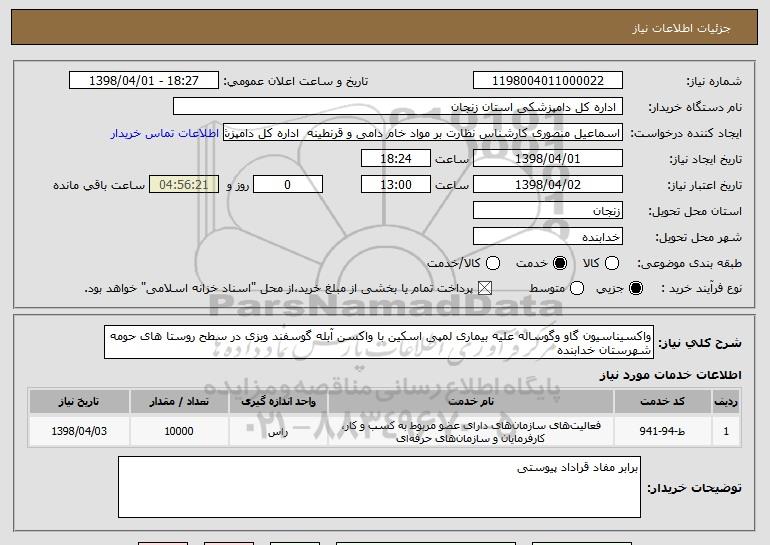Screen dimensions: 770x545
Task: Click creation date field 1398/04/01
Action: (x=548, y=159)
